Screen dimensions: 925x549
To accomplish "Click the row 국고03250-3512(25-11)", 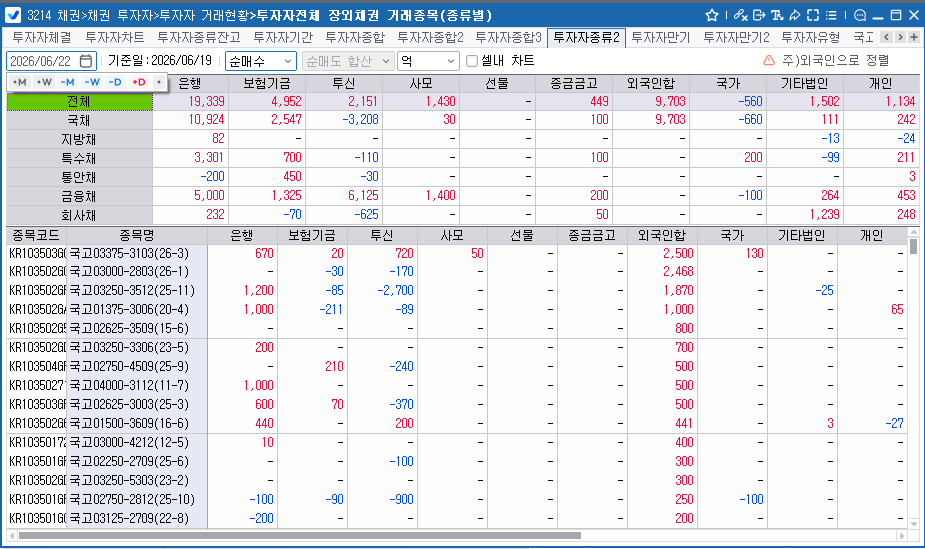I will (455, 291).
